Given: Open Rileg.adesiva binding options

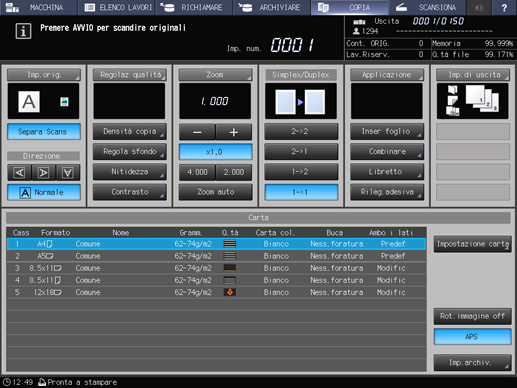Looking at the screenshot, I should 387,192.
